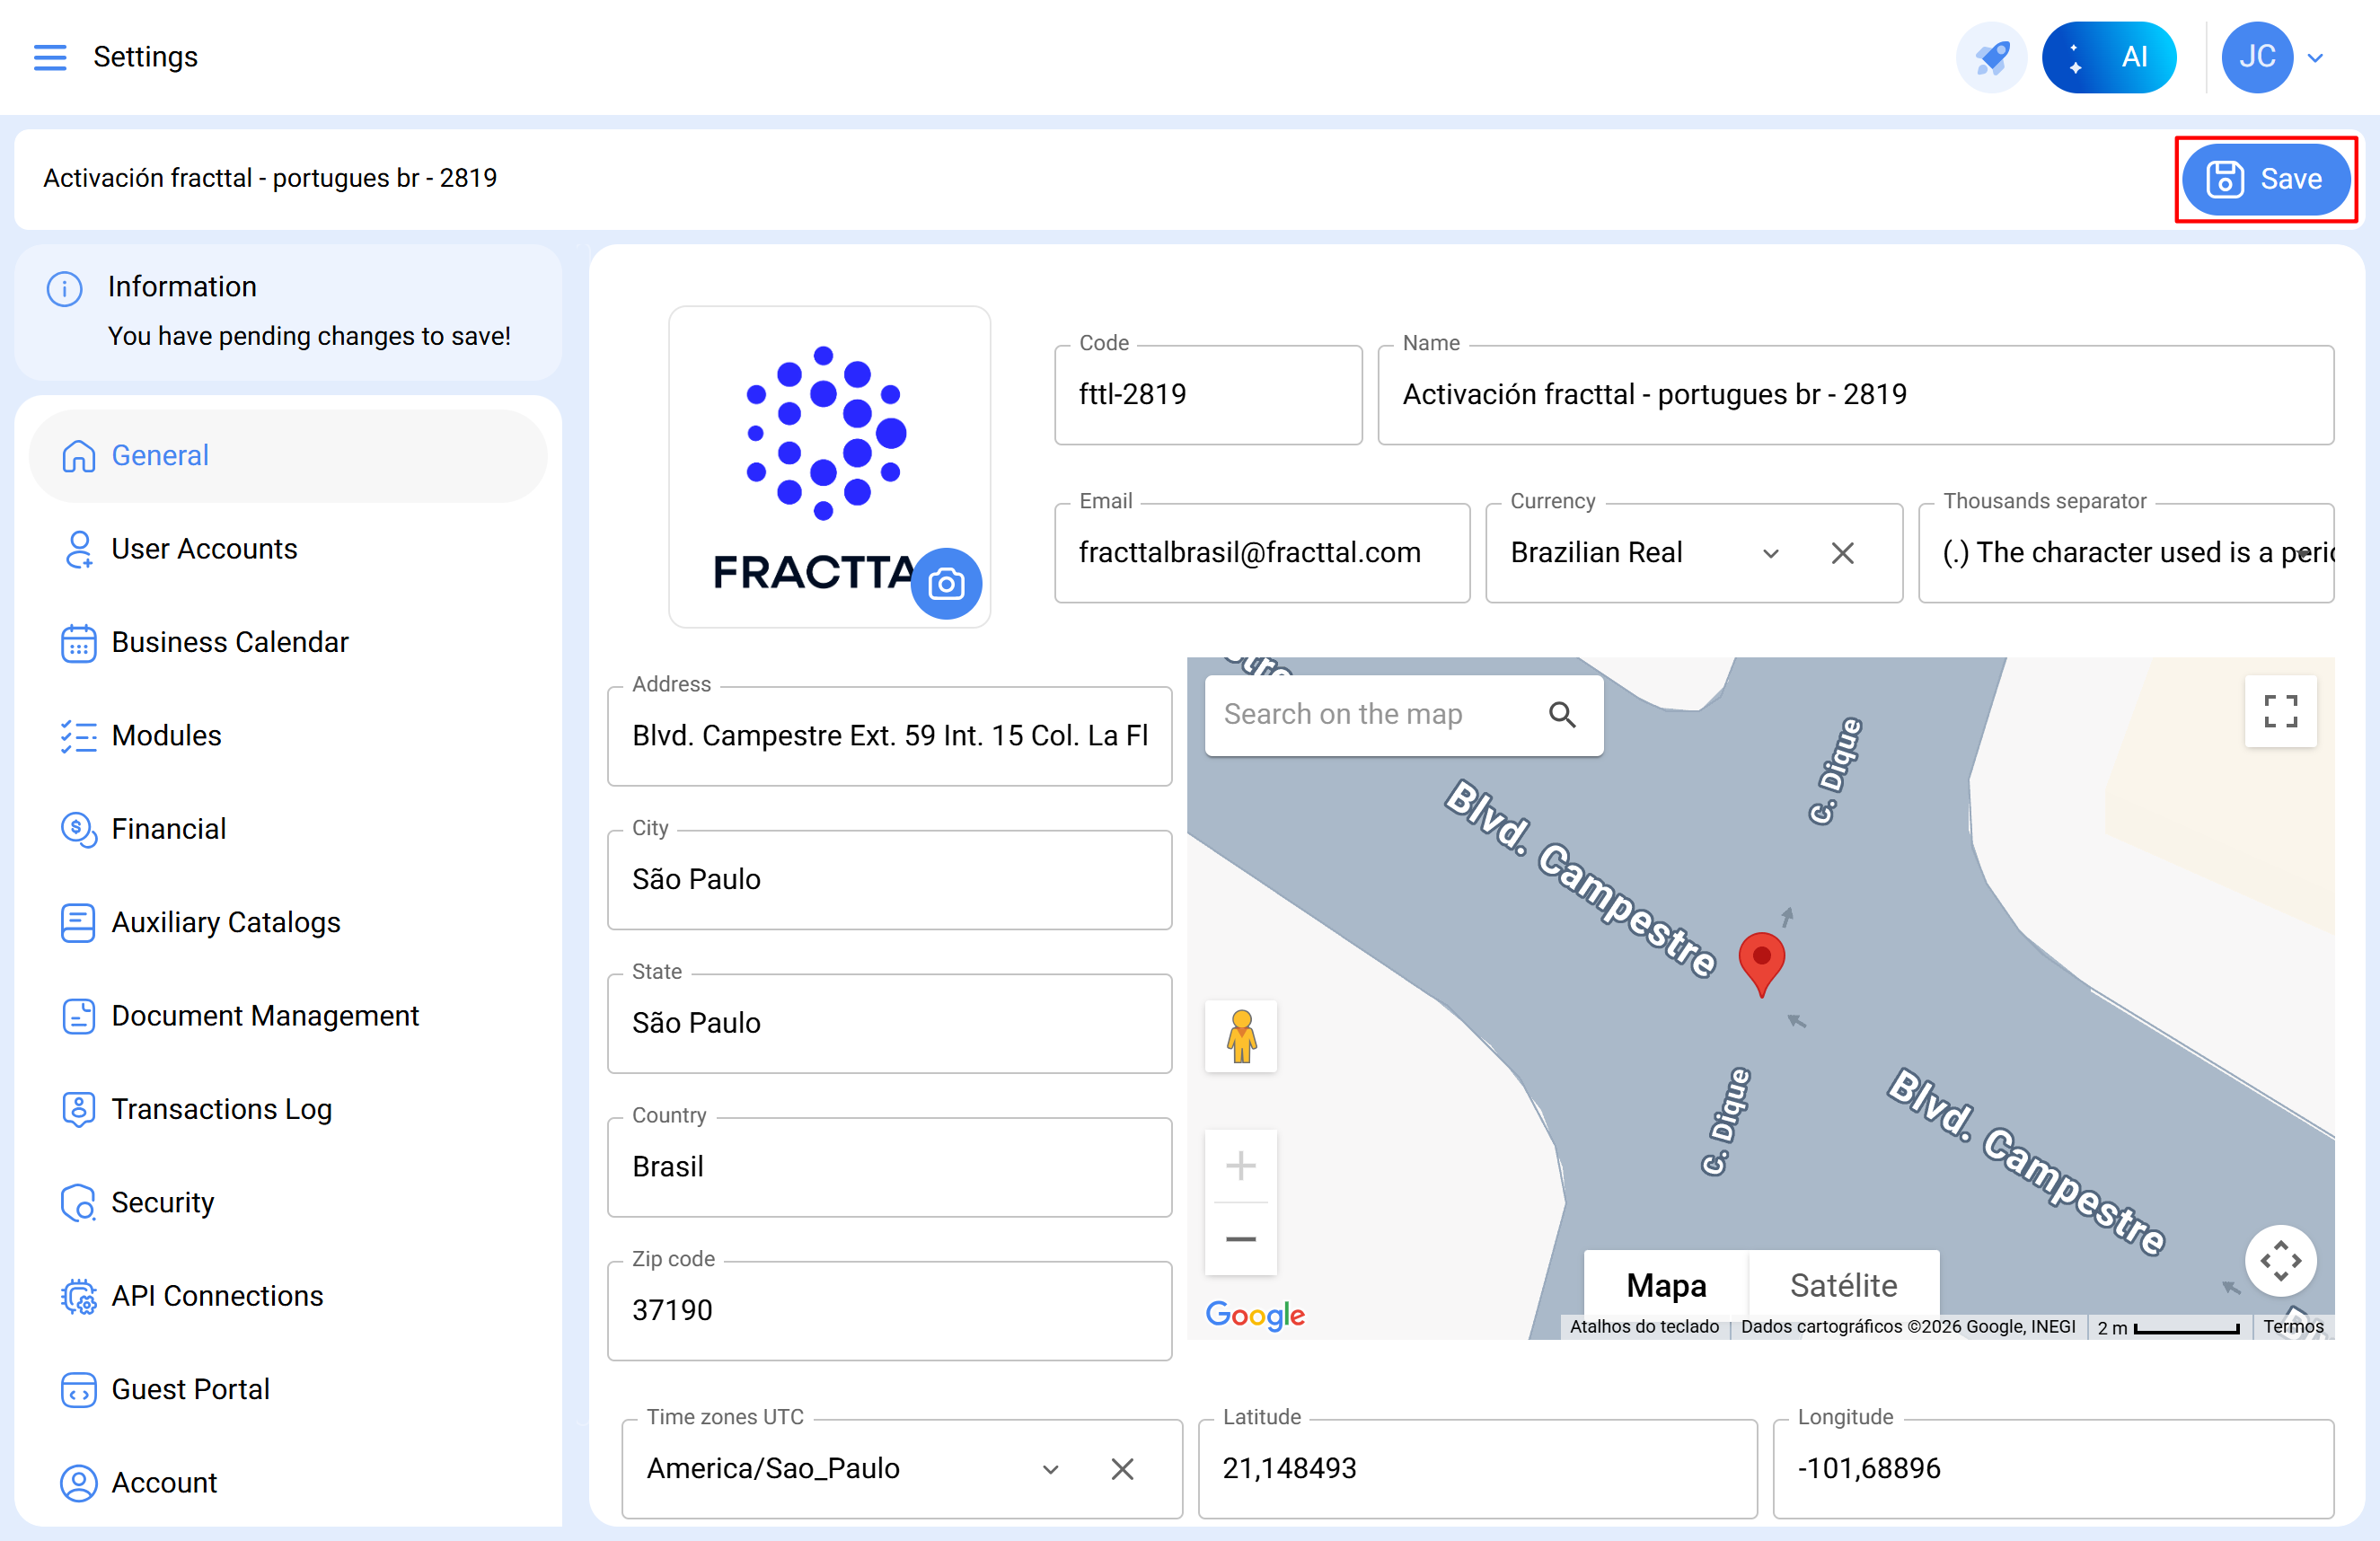Image resolution: width=2380 pixels, height=1541 pixels.
Task: Open the AI assistant button
Action: pos(2108,57)
